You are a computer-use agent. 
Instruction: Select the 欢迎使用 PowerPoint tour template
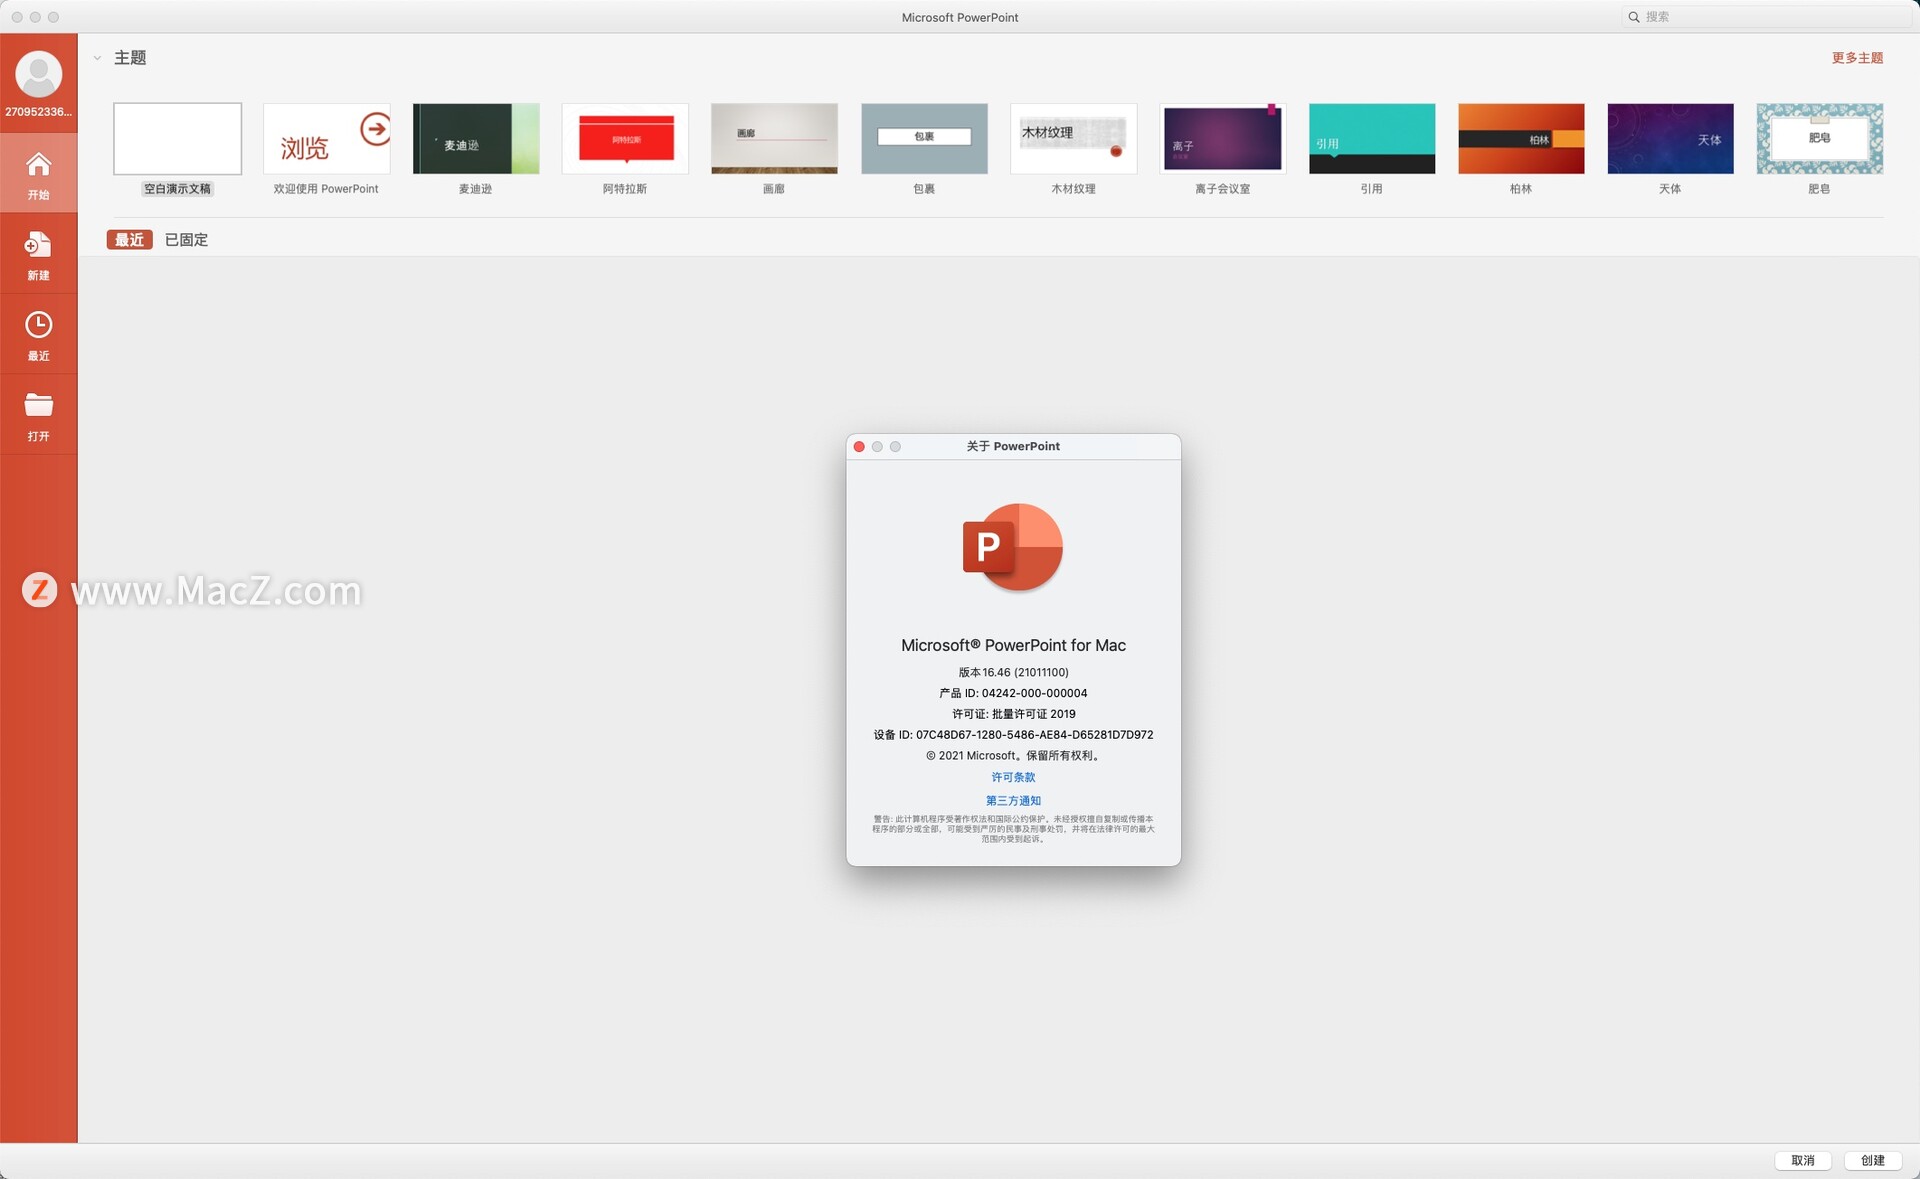point(326,148)
